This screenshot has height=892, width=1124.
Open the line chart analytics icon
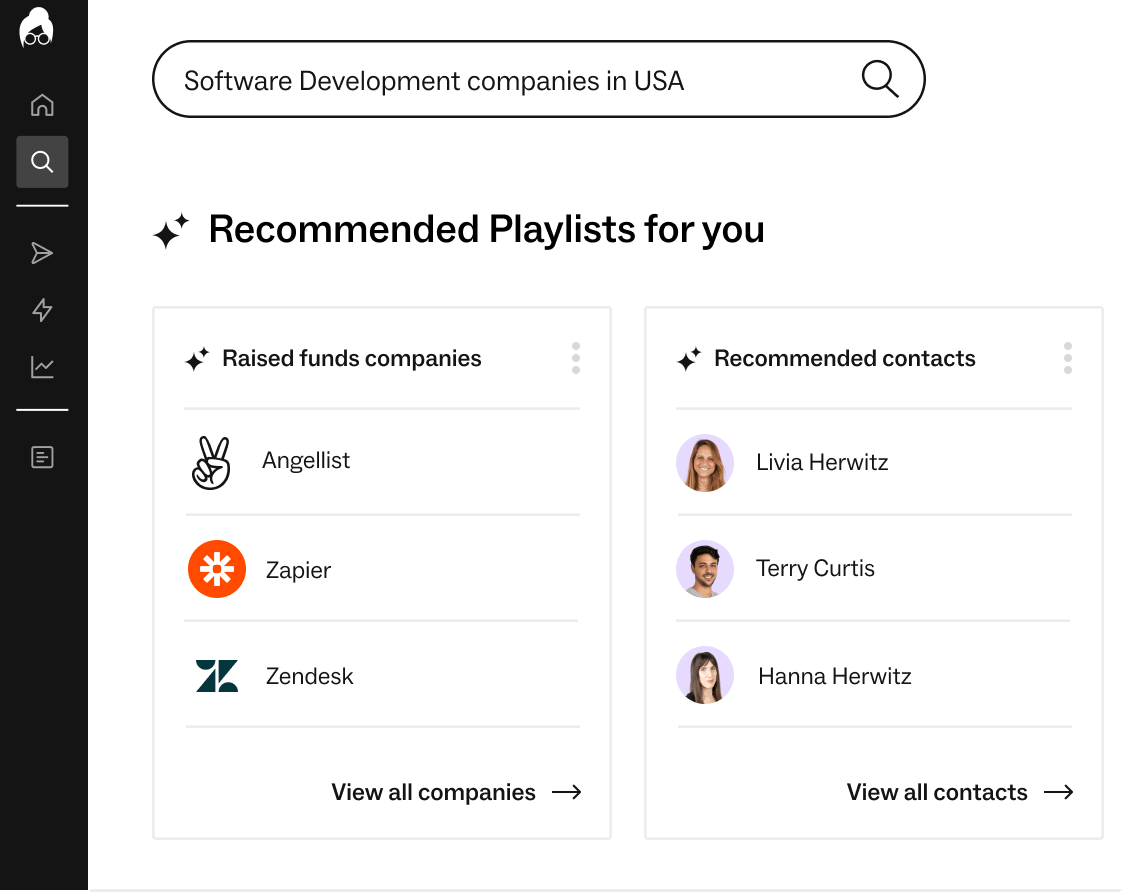(x=42, y=367)
